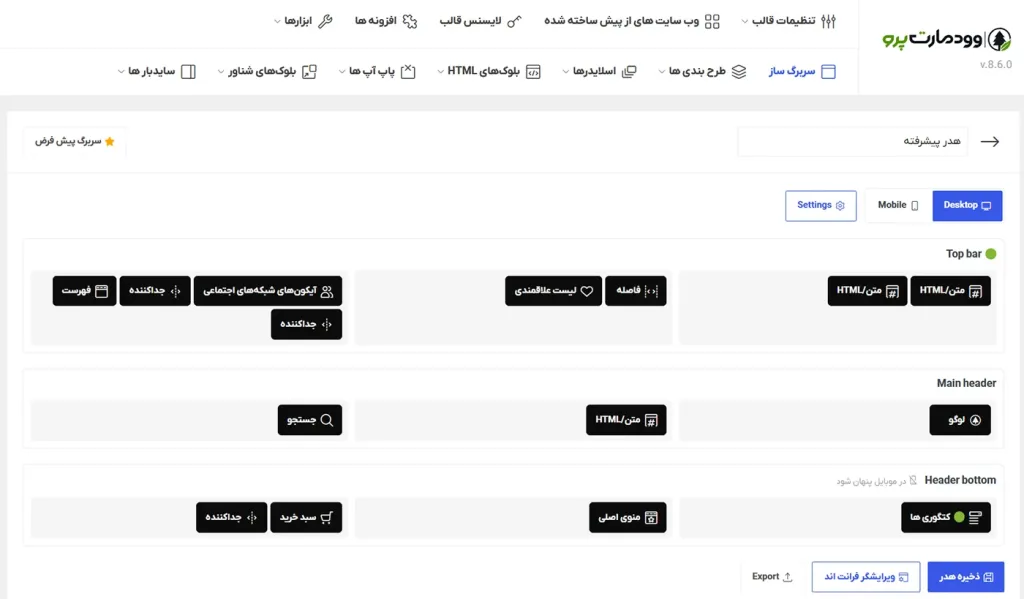The width and height of the screenshot is (1024, 599).
Task: Switch to the Mobile view
Action: pyautogui.click(x=899, y=206)
